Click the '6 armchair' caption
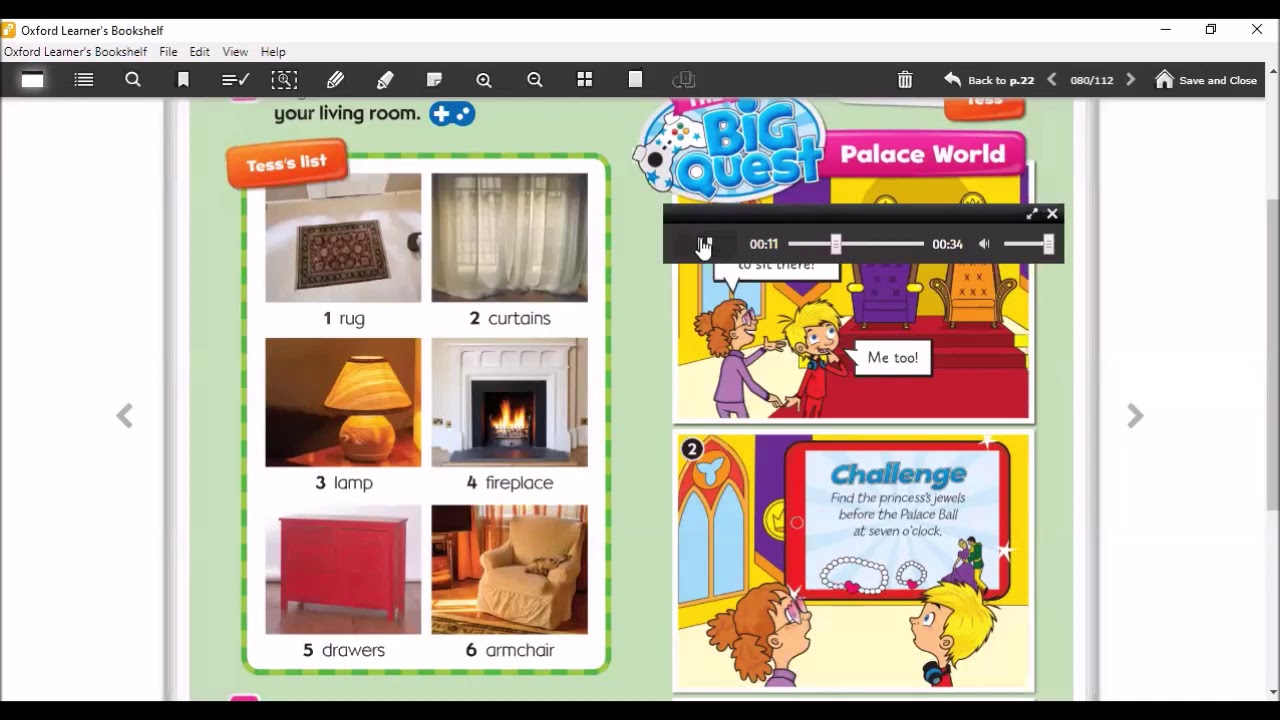 click(x=510, y=650)
